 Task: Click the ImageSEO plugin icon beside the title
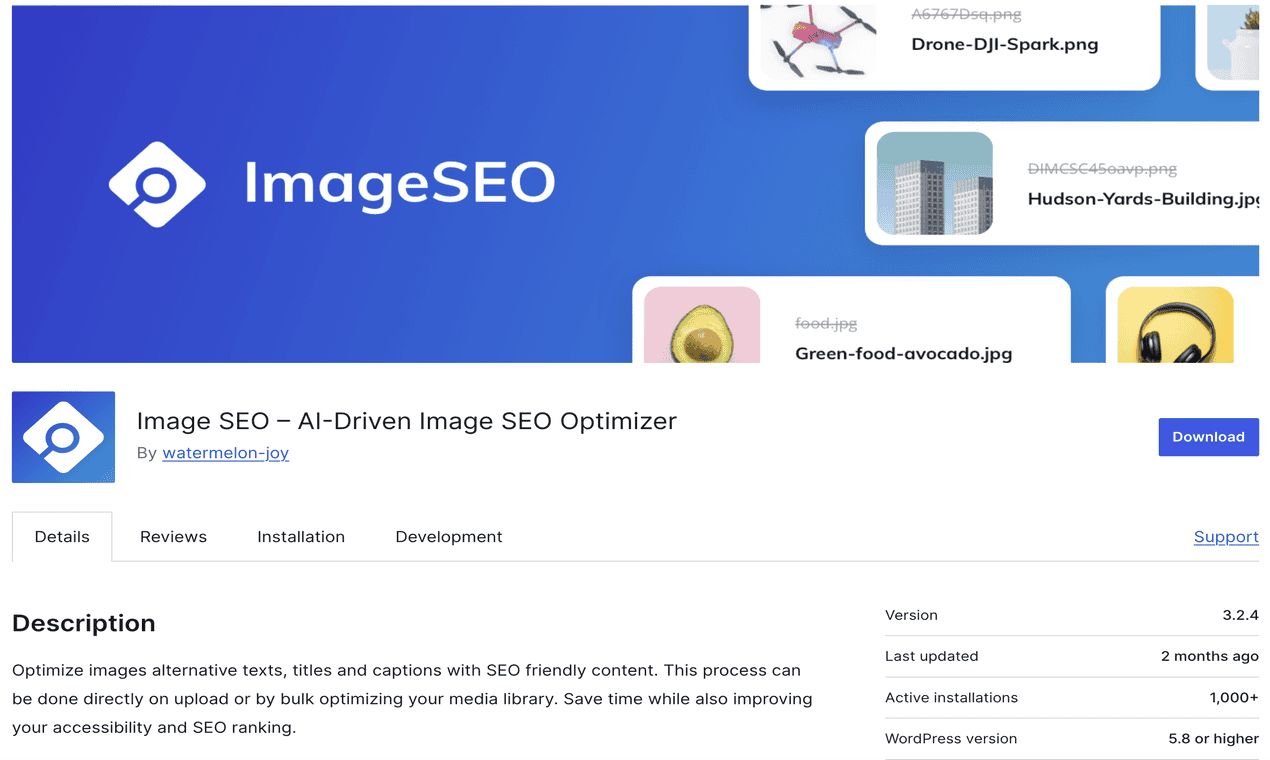click(63, 437)
